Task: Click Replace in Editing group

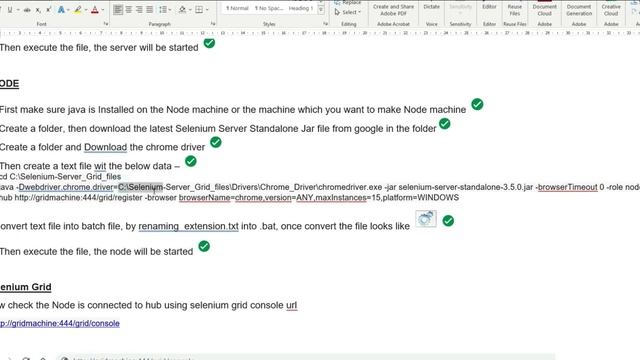Action: [x=348, y=2]
